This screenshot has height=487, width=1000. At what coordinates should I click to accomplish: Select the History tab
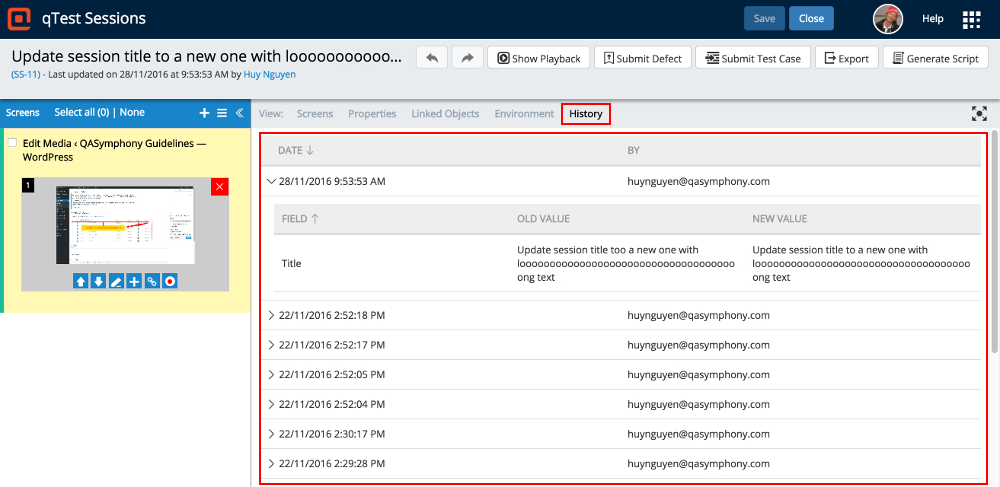click(x=586, y=114)
